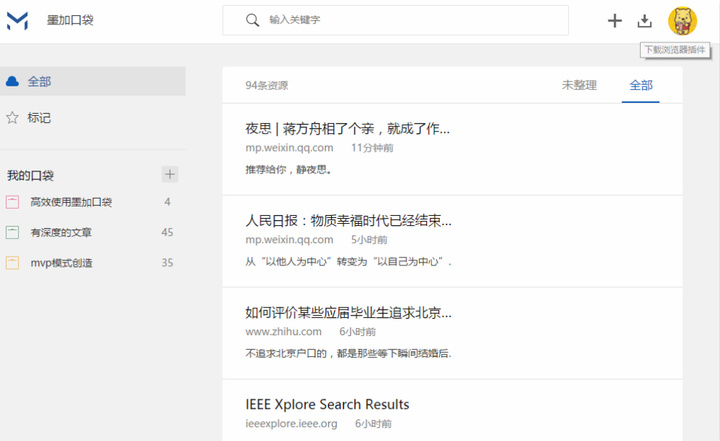Image resolution: width=720 pixels, height=441 pixels.
Task: Click the plus add-resource icon in header
Action: pyautogui.click(x=614, y=21)
